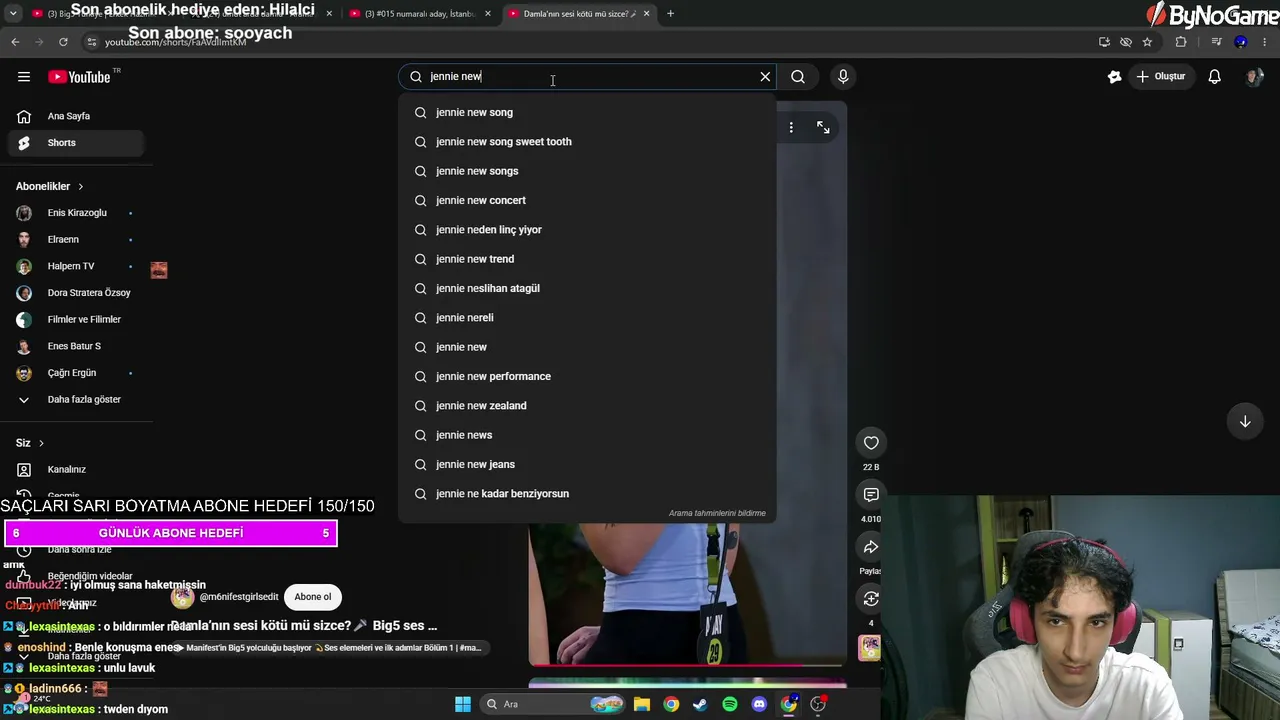The height and width of the screenshot is (720, 1280).
Task: Open Filmler ve Filimler subscription
Action: pyautogui.click(x=78, y=320)
